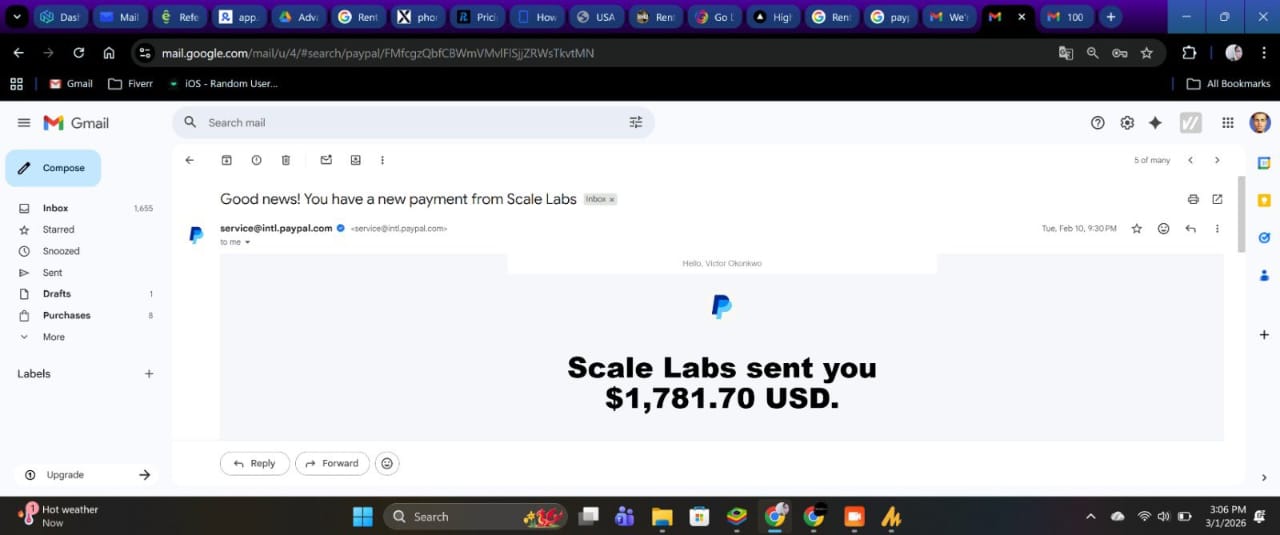This screenshot has width=1280, height=535.
Task: Expand the 'to me' recipient details arrow
Action: [247, 242]
